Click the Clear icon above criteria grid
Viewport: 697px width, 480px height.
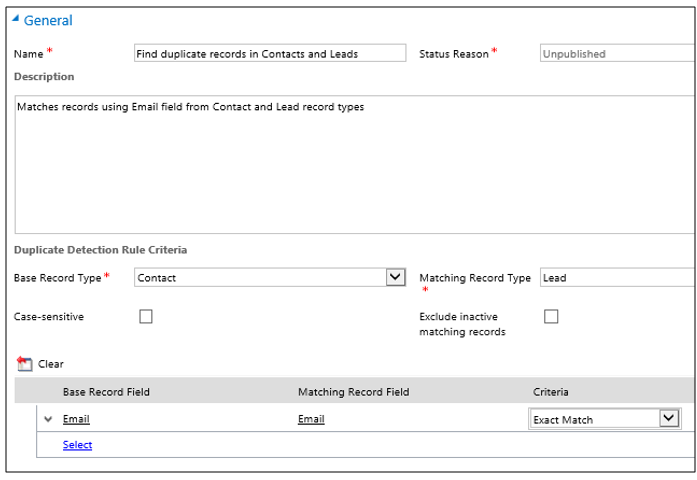point(25,364)
